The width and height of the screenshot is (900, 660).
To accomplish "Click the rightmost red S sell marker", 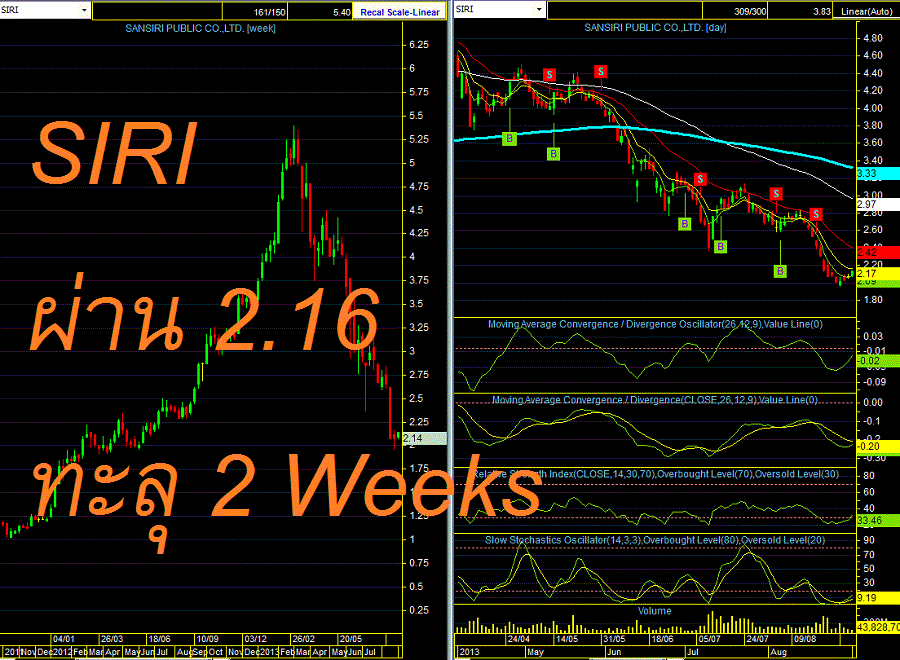I will [x=816, y=215].
